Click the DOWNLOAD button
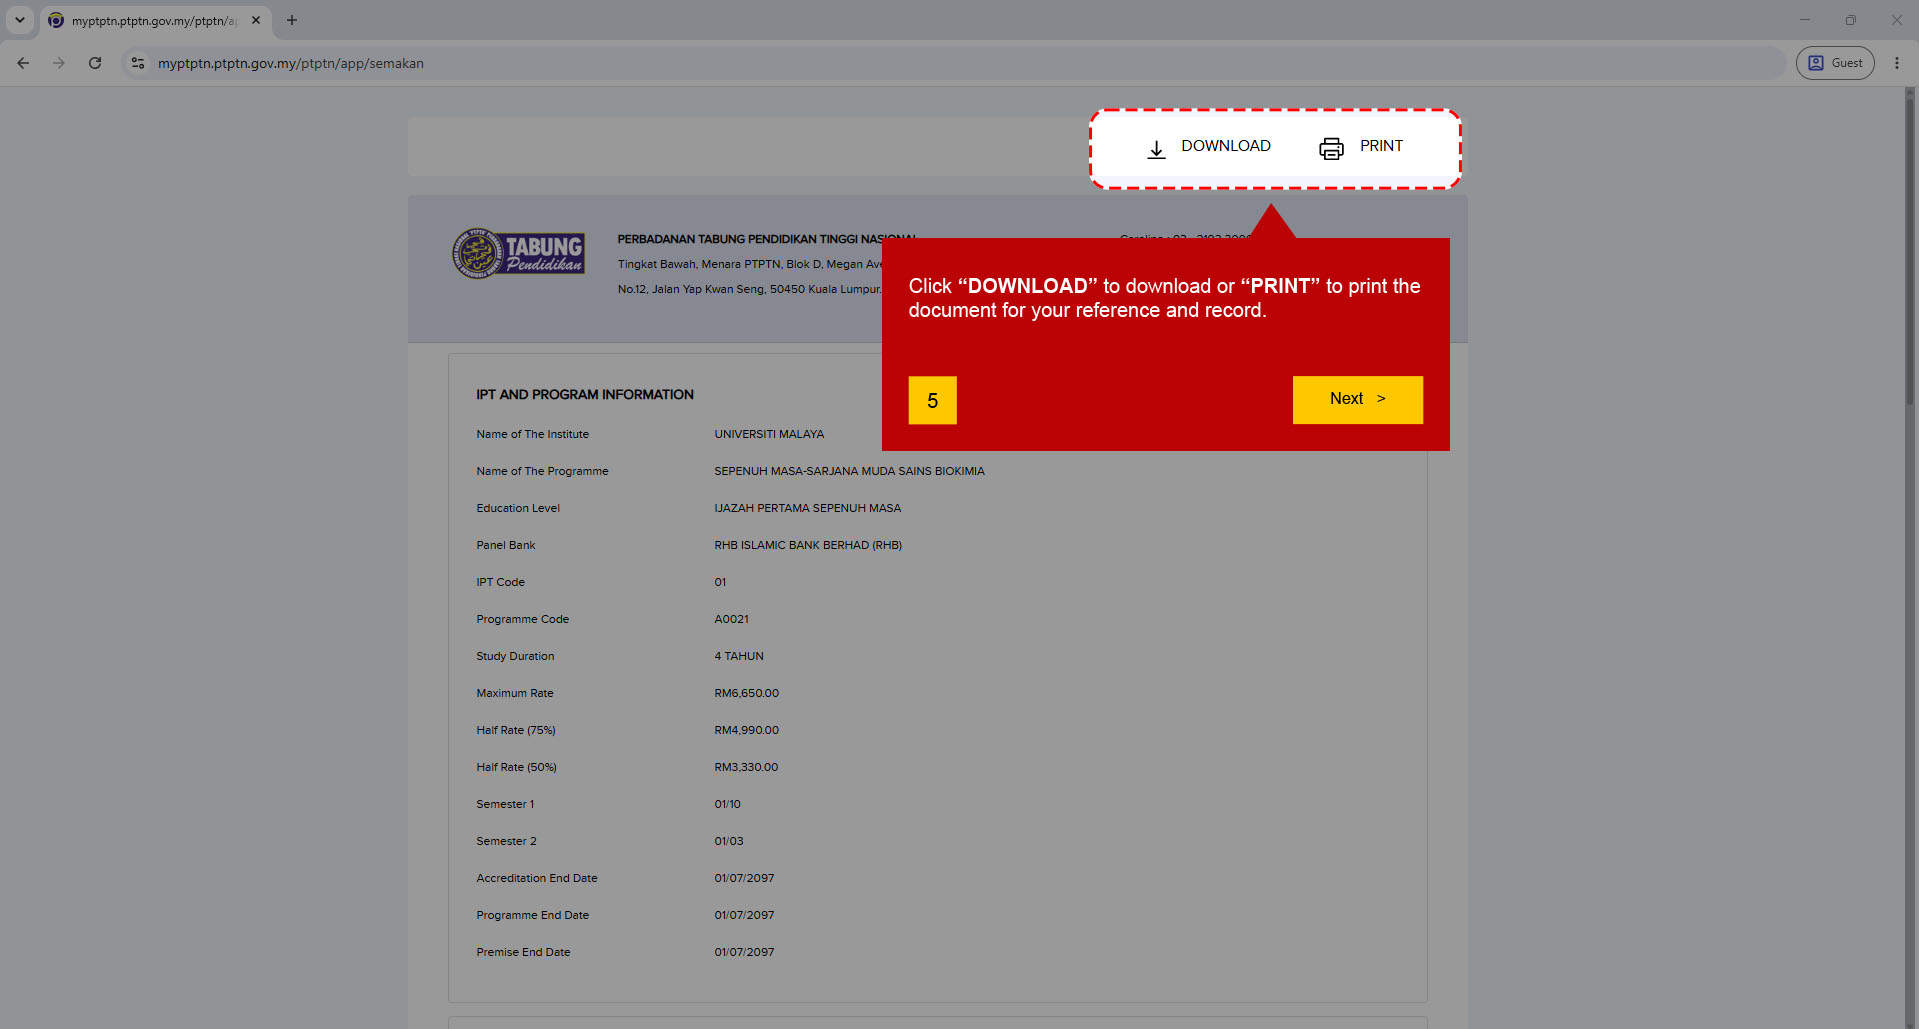Viewport: 1919px width, 1029px height. [1208, 147]
